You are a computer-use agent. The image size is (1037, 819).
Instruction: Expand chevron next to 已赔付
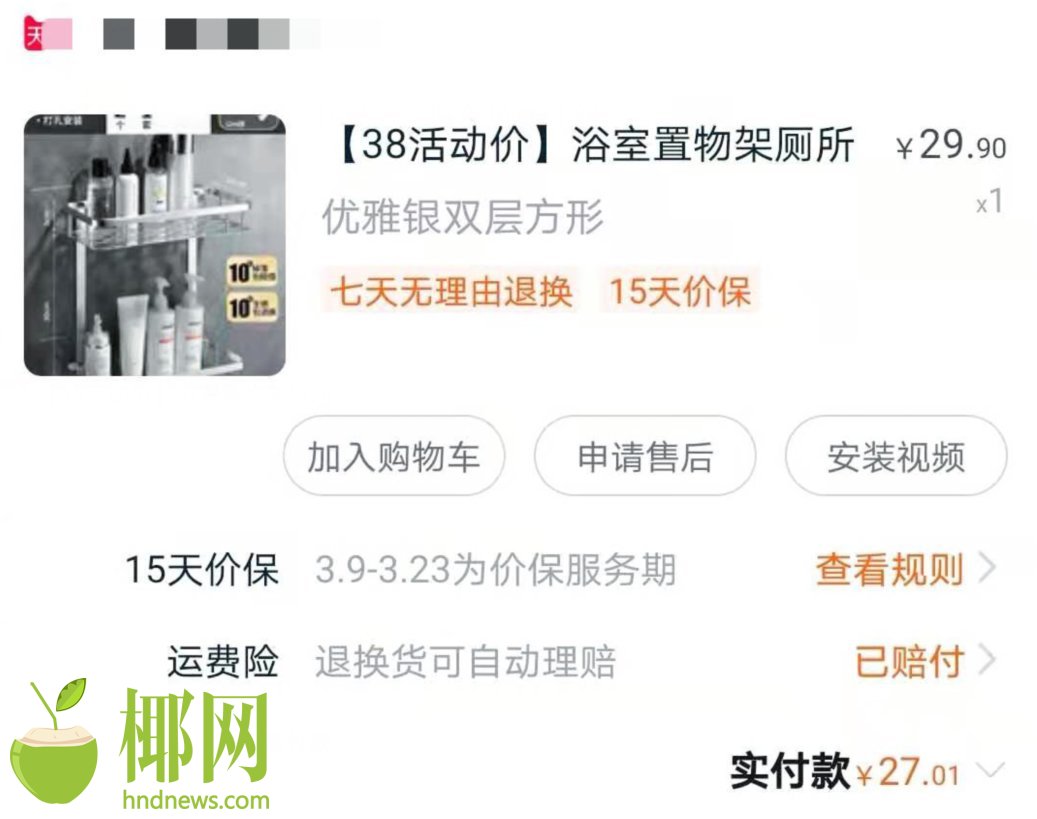tap(988, 660)
